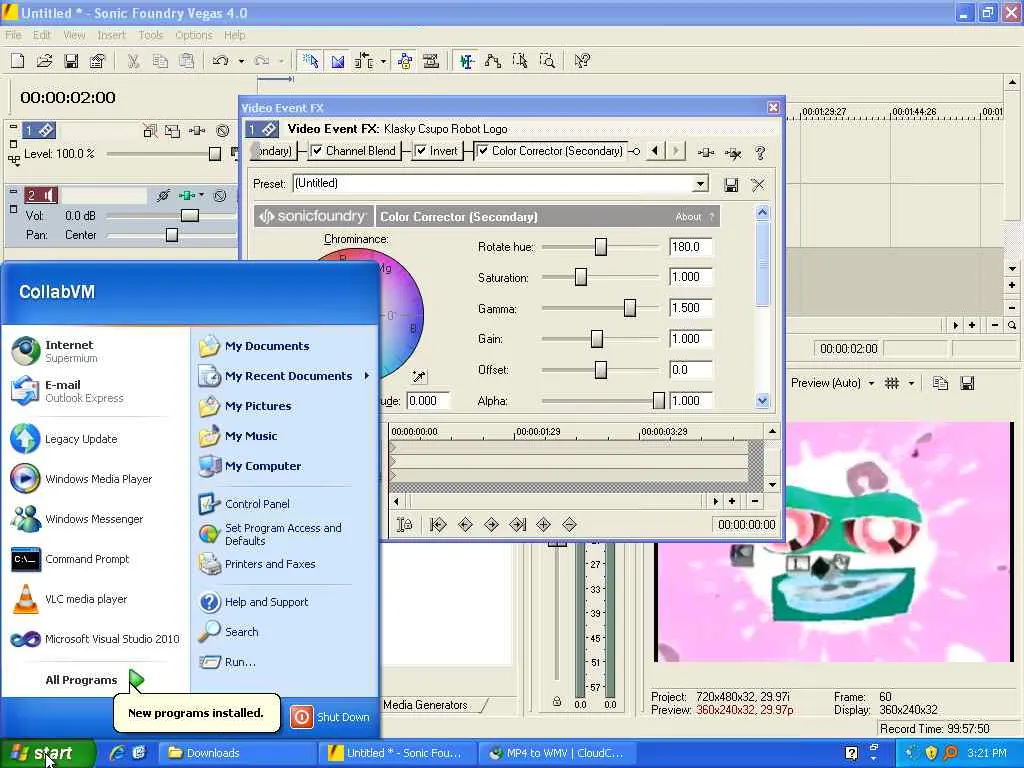Open project Properties icon in Vegas toolbar
The height and width of the screenshot is (768, 1024).
pos(97,61)
